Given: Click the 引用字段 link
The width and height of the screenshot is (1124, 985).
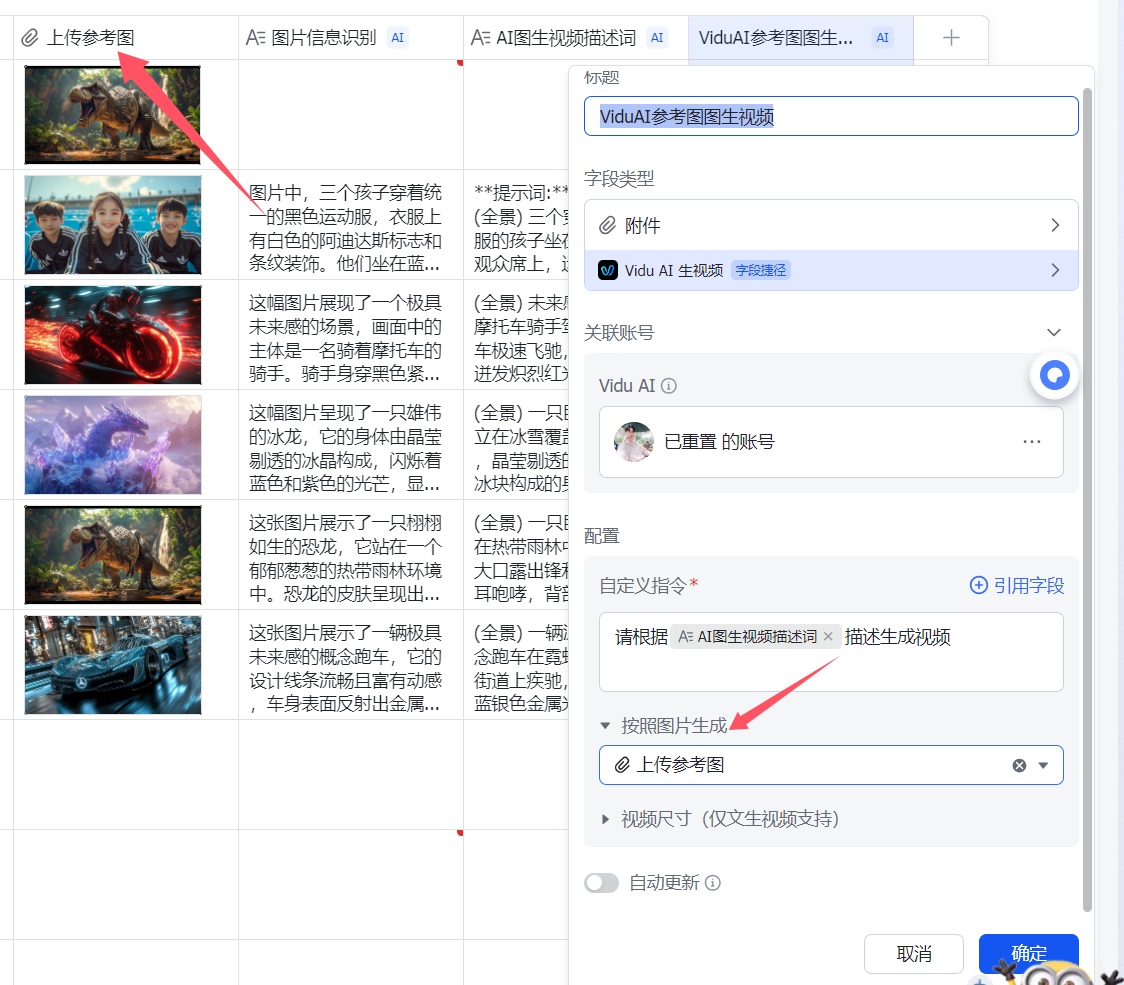Looking at the screenshot, I should pyautogui.click(x=1017, y=586).
